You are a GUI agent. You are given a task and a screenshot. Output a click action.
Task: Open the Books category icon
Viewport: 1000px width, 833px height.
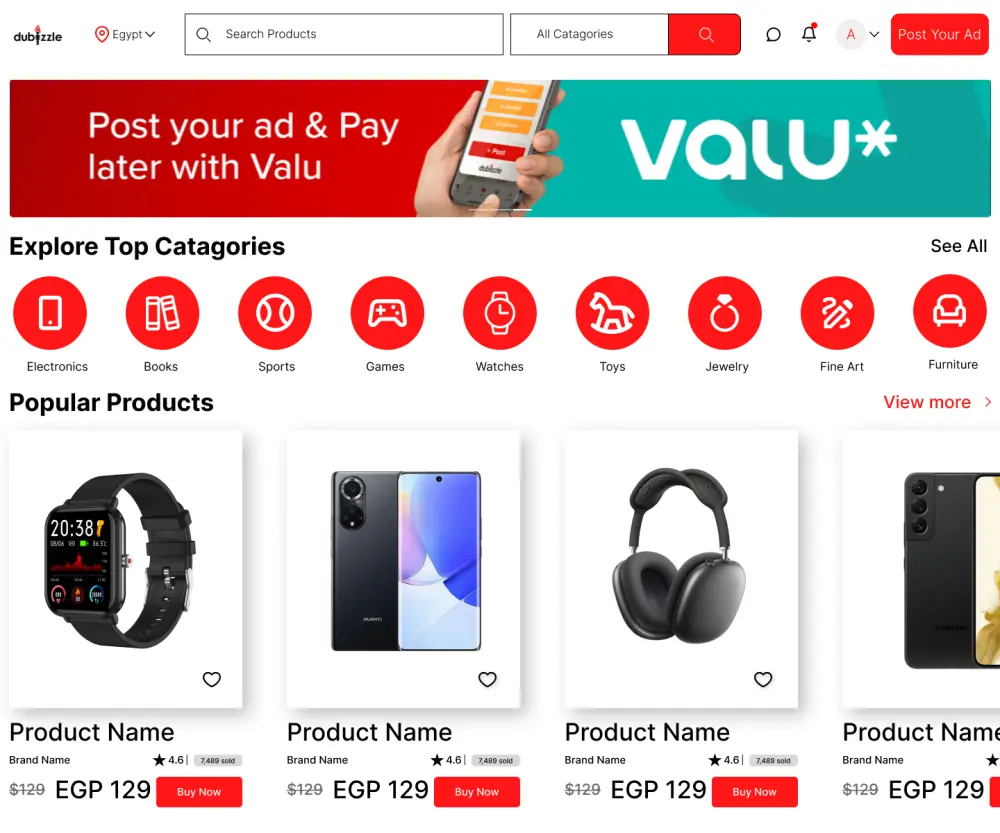coord(162,313)
